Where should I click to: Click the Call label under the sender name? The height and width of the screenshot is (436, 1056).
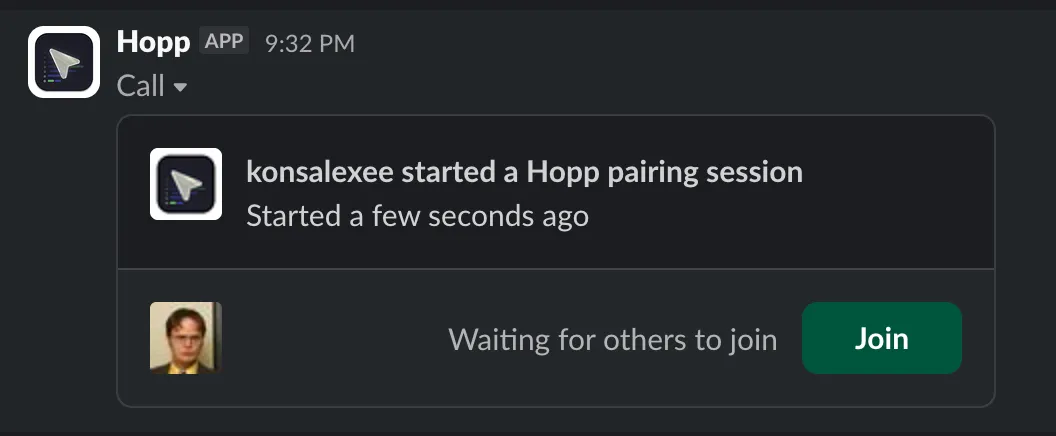(x=141, y=86)
